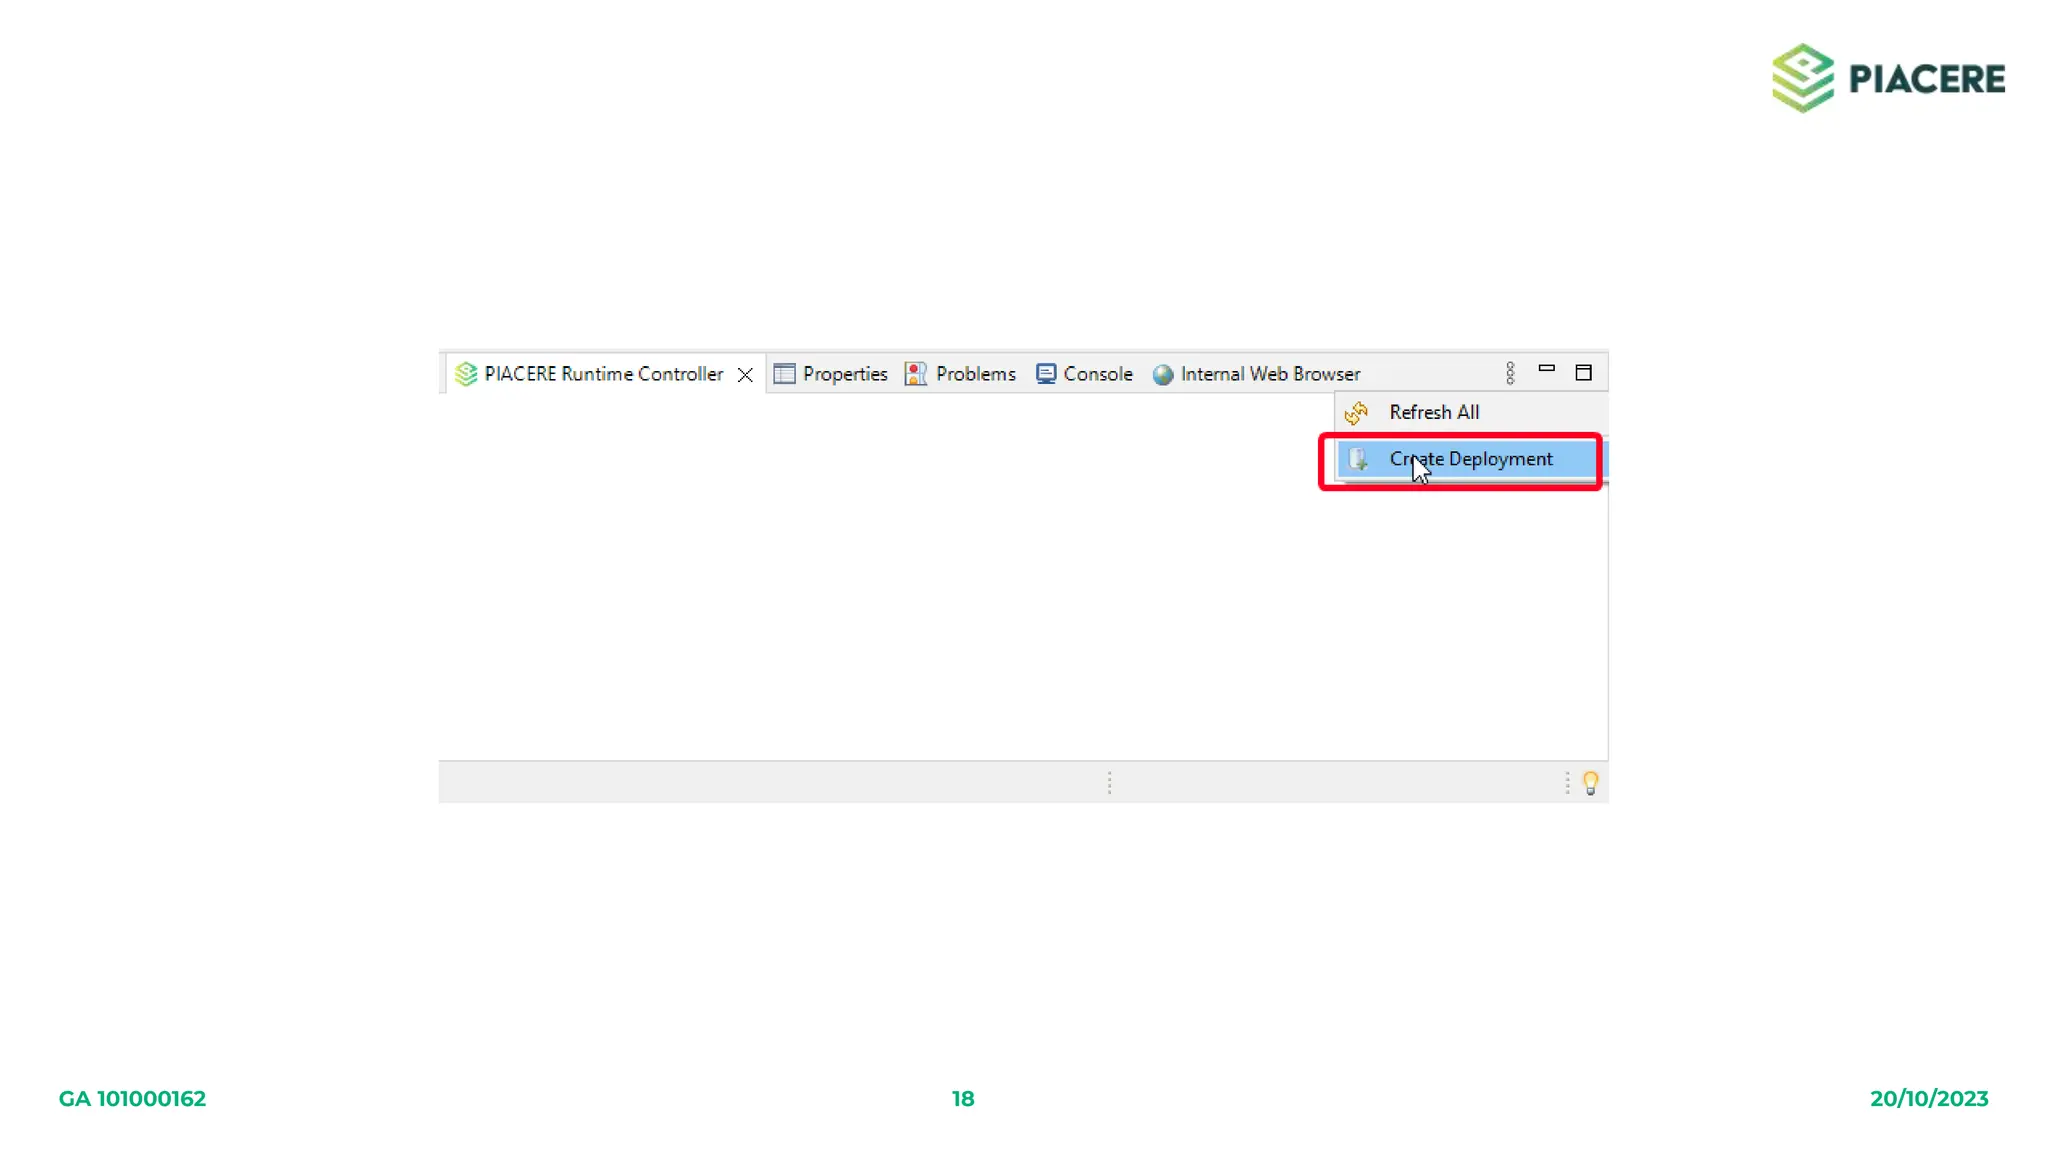Select Create Deployment from the dropdown menu
Image resolution: width=2048 pixels, height=1152 pixels.
(x=1470, y=459)
